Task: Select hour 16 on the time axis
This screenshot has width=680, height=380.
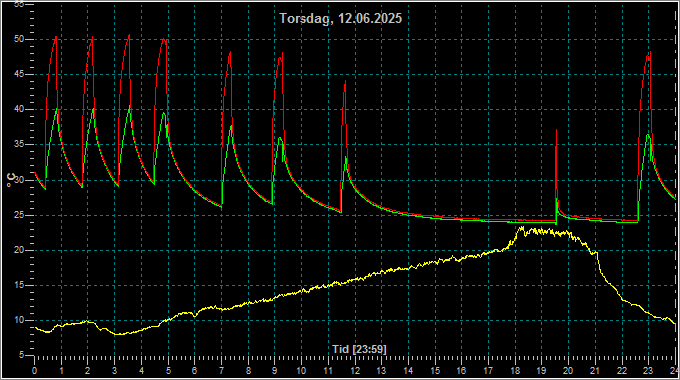Action: [x=461, y=371]
